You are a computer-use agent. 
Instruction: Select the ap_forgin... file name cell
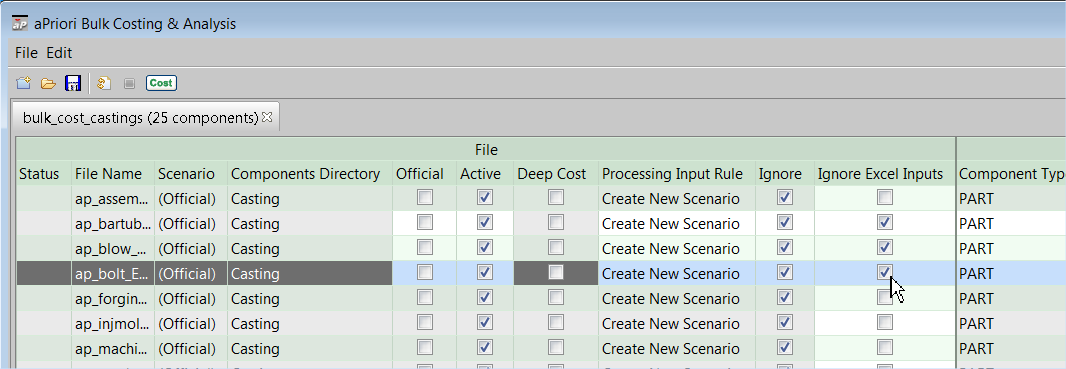click(x=113, y=298)
